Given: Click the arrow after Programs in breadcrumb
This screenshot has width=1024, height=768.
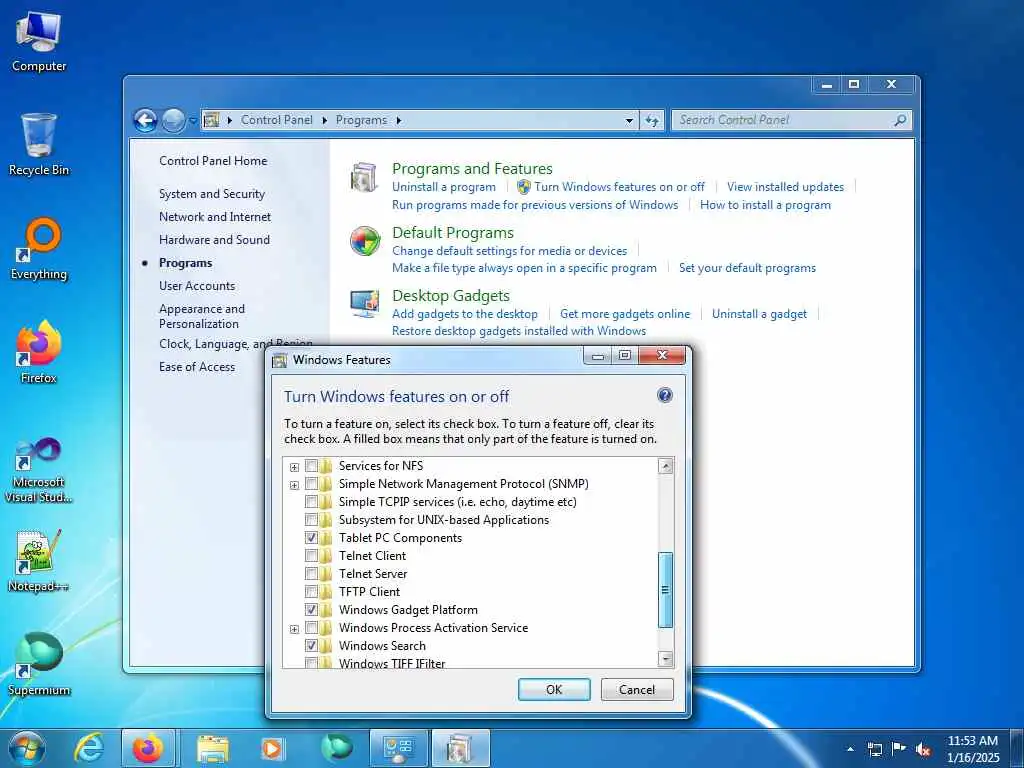Looking at the screenshot, I should pos(398,120).
